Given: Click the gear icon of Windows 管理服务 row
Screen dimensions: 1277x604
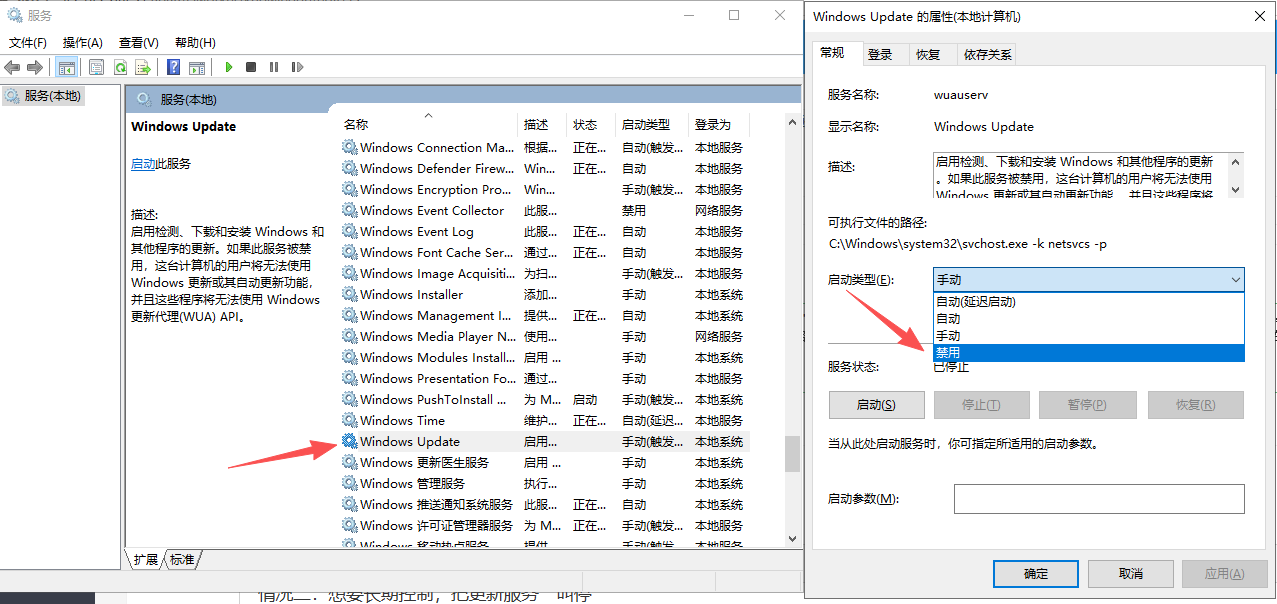Looking at the screenshot, I should point(349,483).
